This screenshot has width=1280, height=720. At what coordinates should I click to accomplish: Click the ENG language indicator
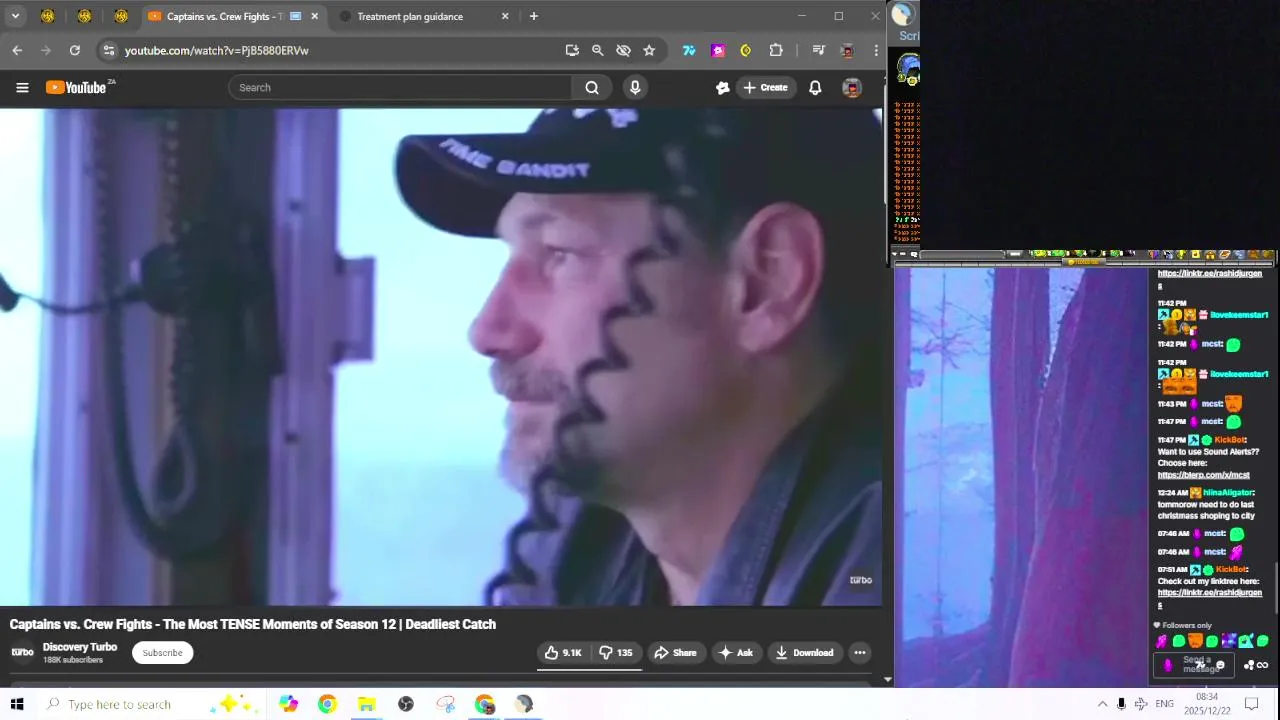click(x=1164, y=704)
